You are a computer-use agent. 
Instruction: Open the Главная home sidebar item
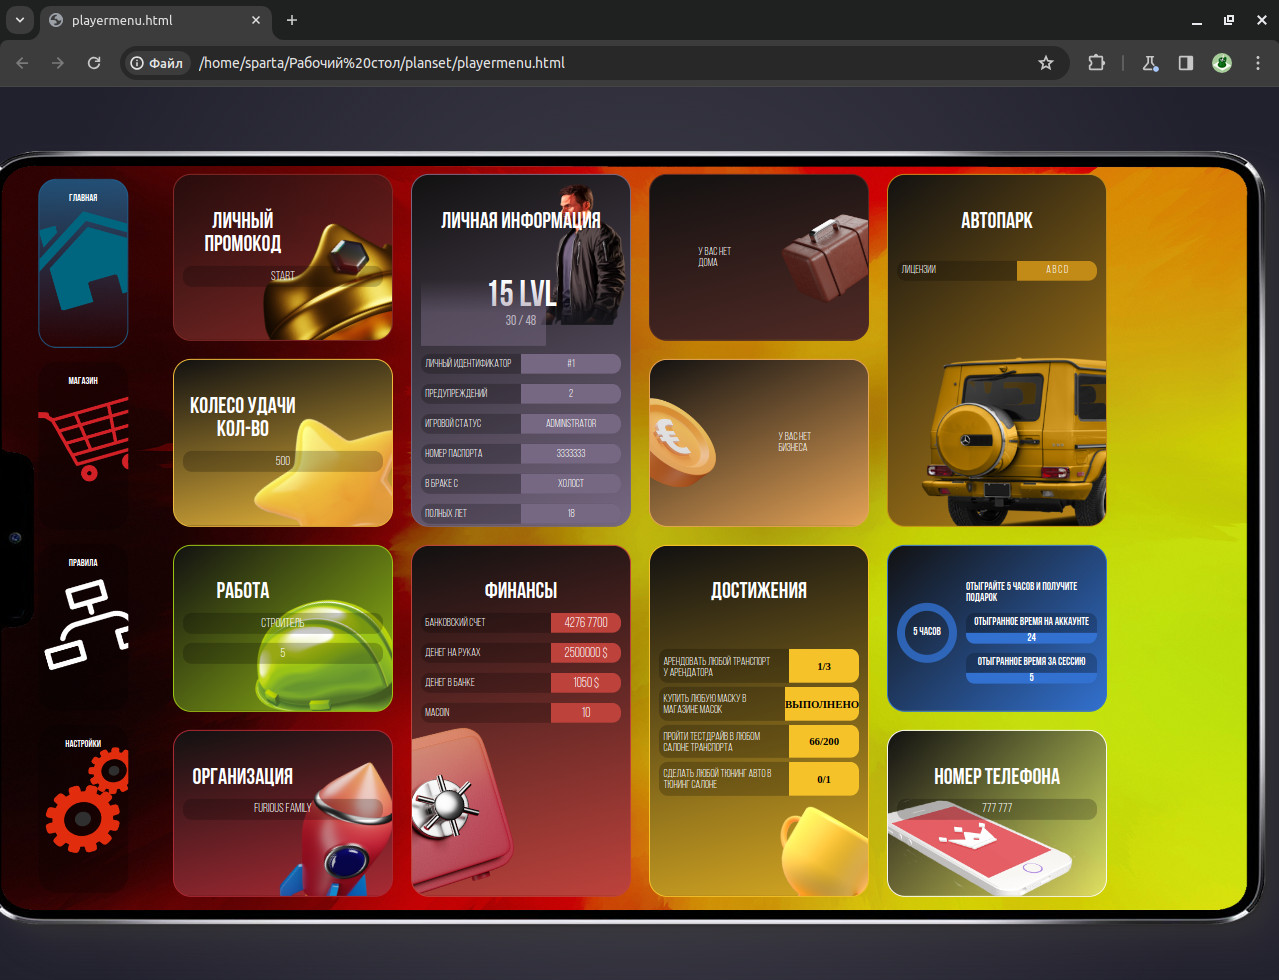tap(83, 263)
